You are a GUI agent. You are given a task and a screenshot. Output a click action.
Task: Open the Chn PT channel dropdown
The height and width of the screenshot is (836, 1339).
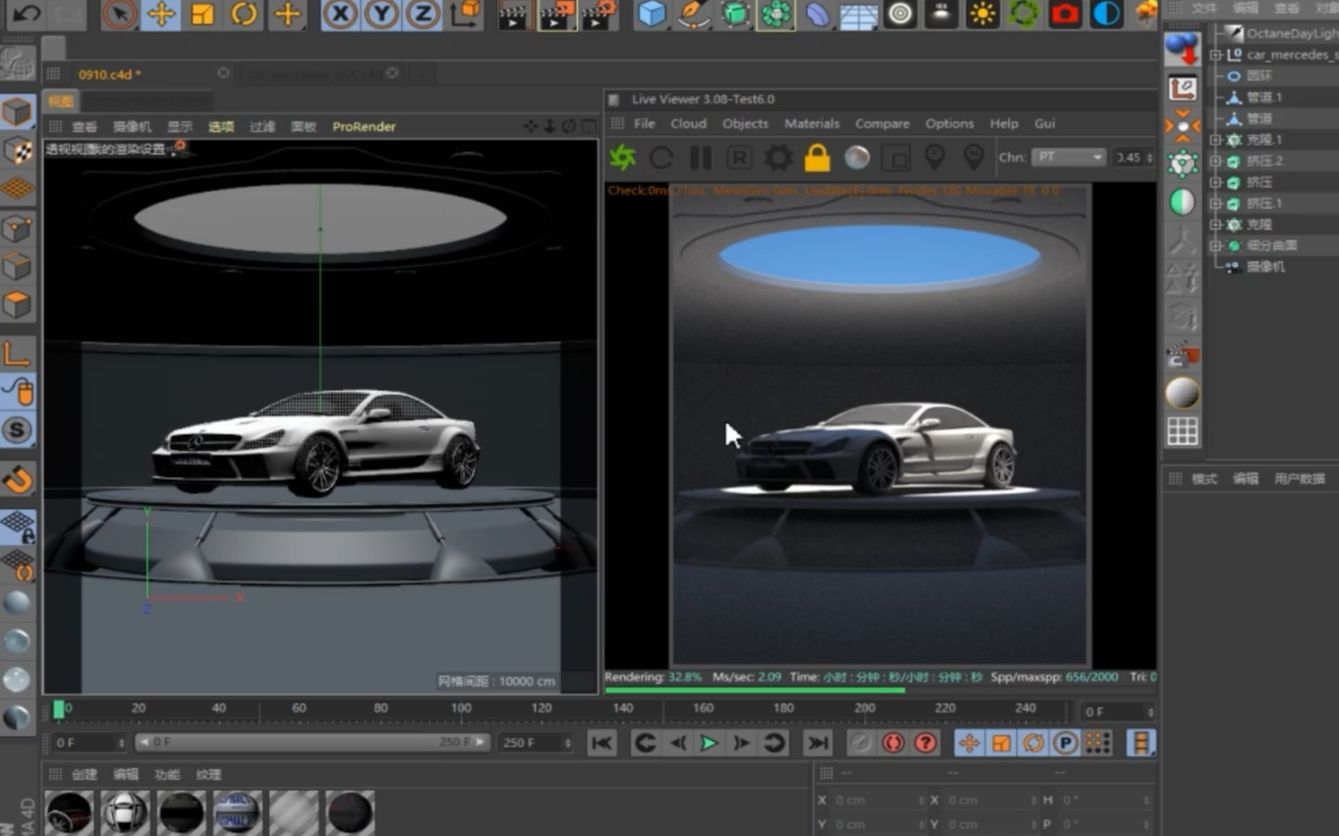(1068, 158)
